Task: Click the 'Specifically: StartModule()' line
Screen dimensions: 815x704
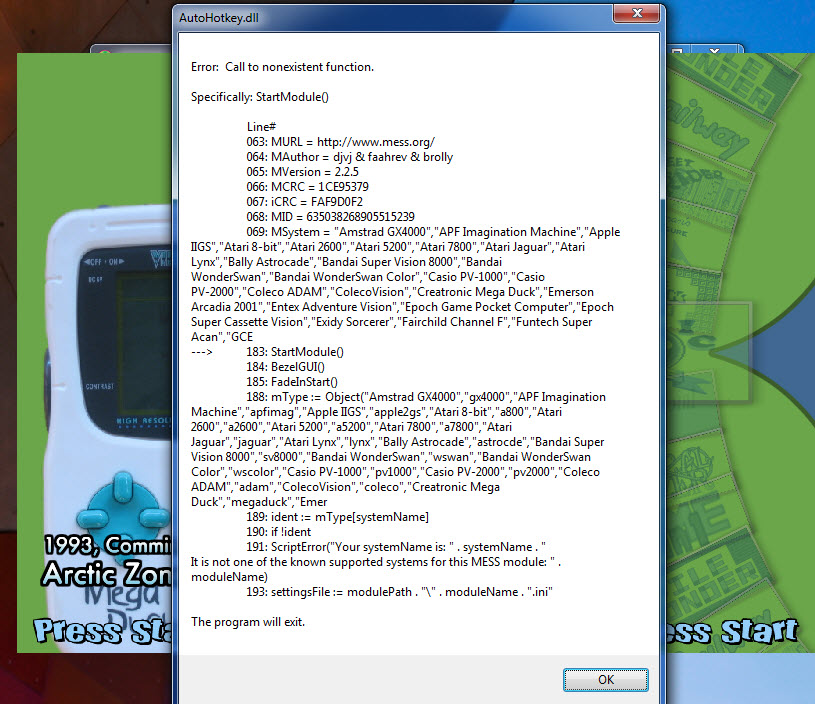Action: [x=260, y=97]
